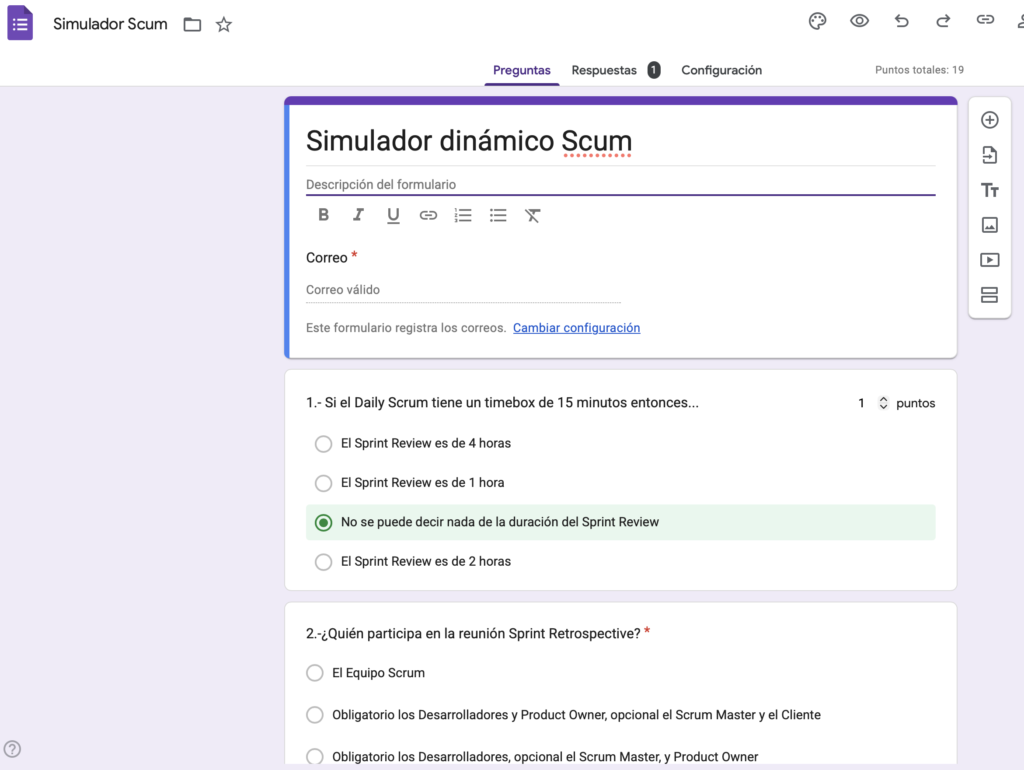Image resolution: width=1024 pixels, height=770 pixels.
Task: Open the Configuración tab
Action: (x=721, y=70)
